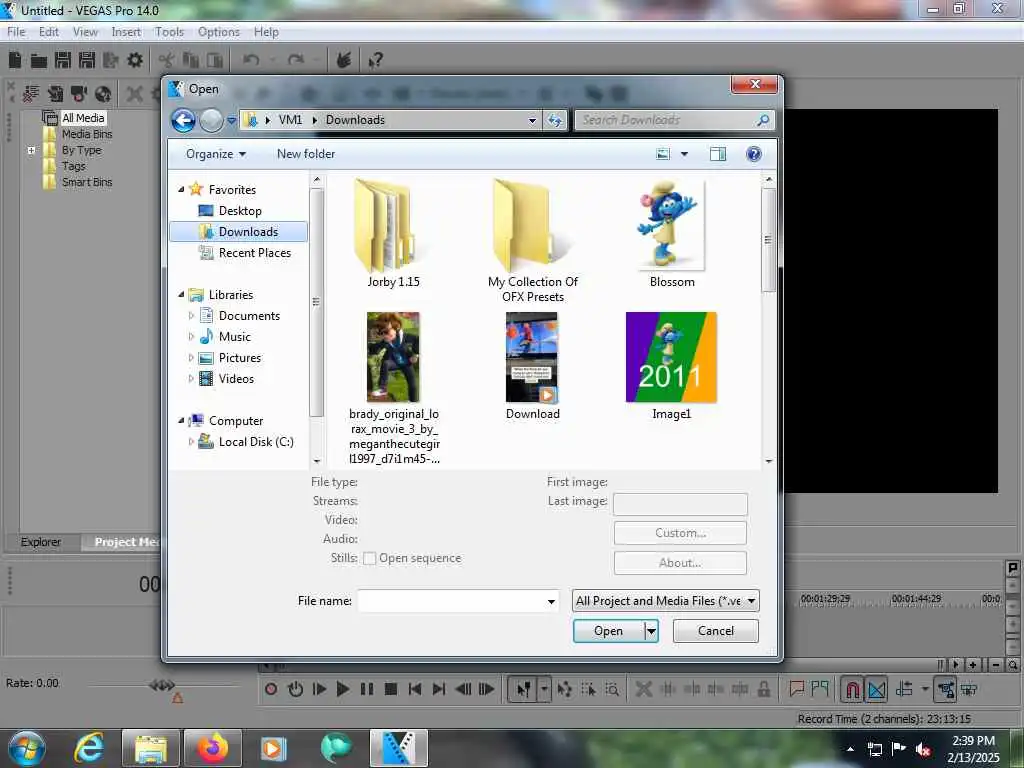
Task: Open the Insert menu
Action: [126, 32]
